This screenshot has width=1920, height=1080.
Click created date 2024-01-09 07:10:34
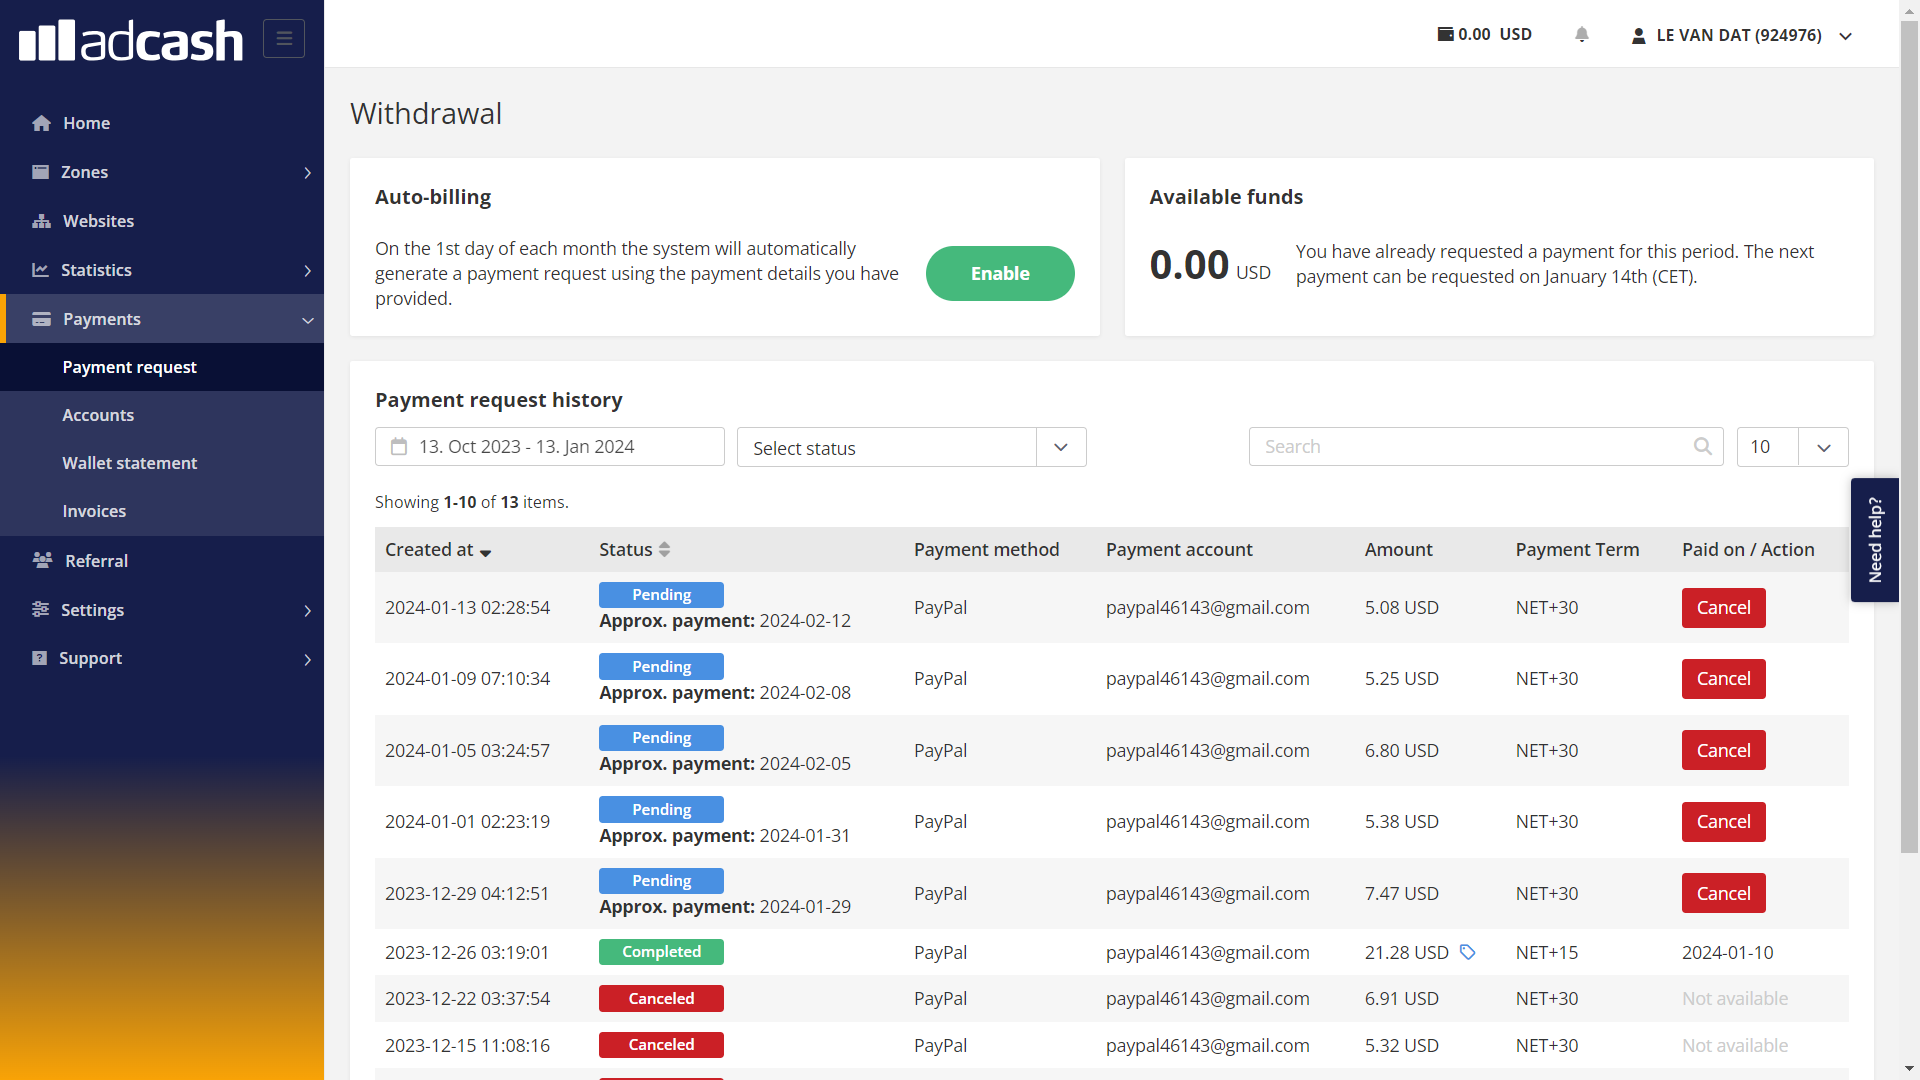[467, 679]
